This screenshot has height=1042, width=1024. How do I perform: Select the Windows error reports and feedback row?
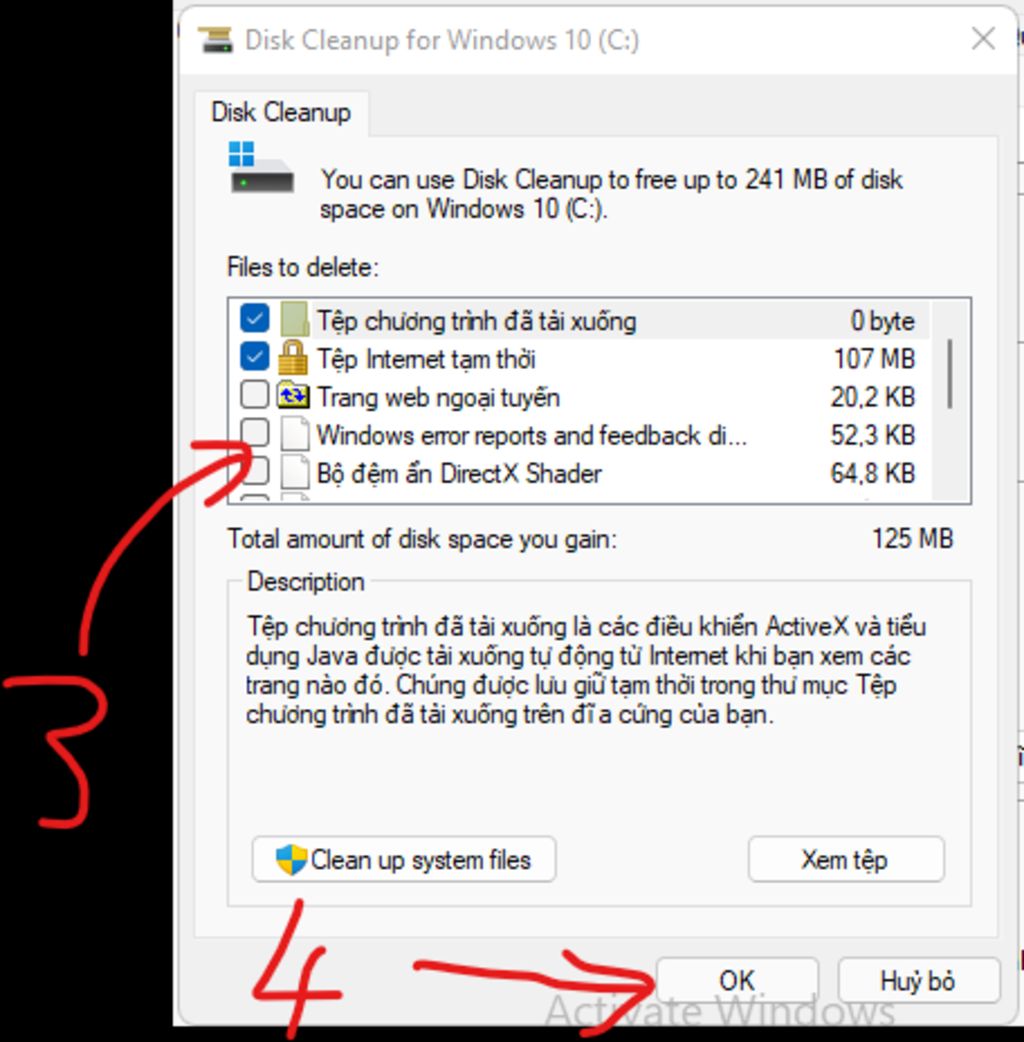tap(578, 435)
